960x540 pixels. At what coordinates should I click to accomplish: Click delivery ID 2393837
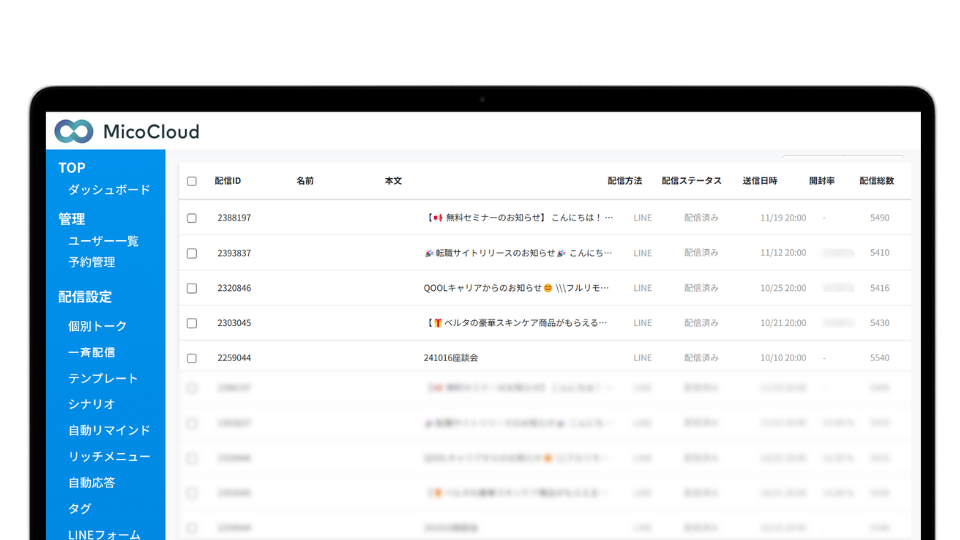click(x=234, y=253)
